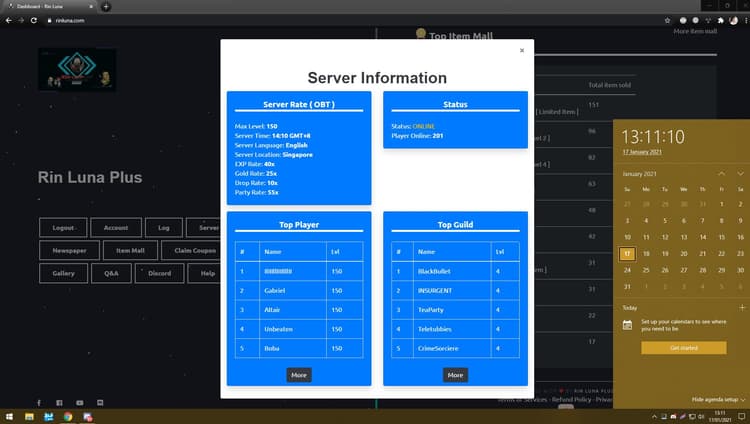Reload the page in the browser
The image size is (750, 424).
35,21
